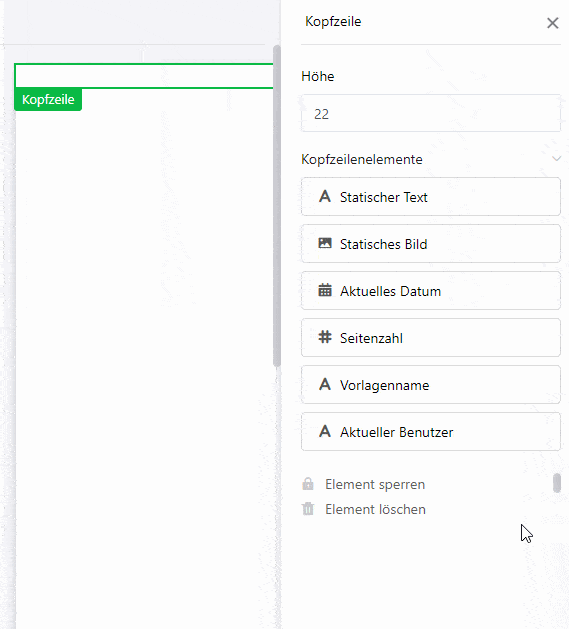The width and height of the screenshot is (569, 629).
Task: Close the Kopfzeile settings panel
Action: tap(553, 23)
